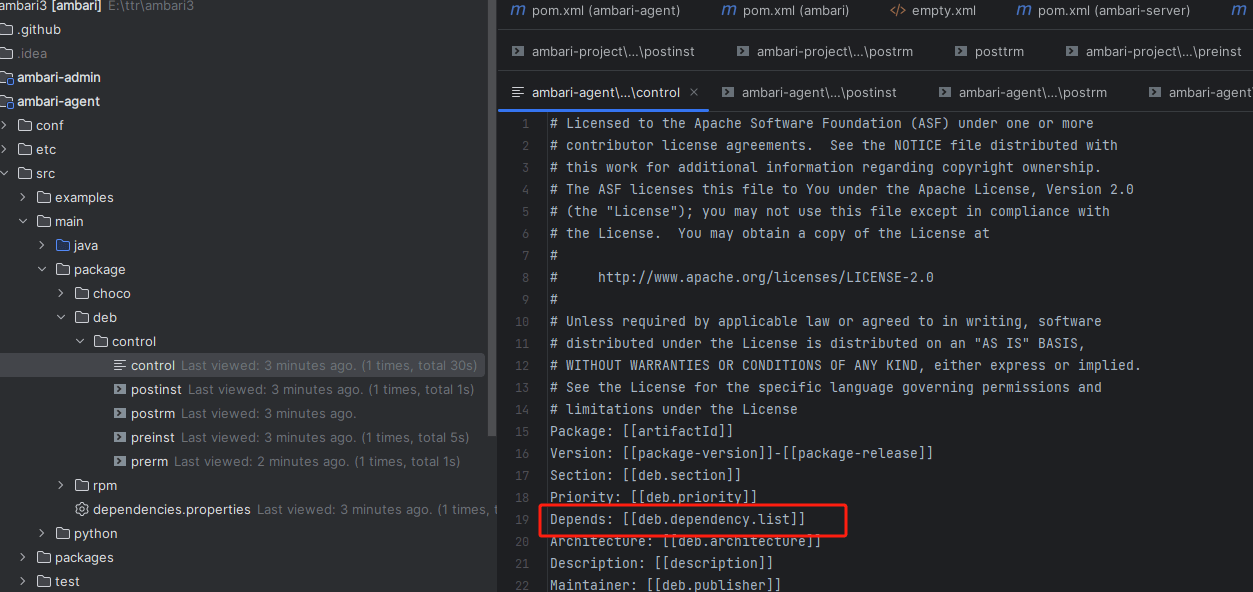Expand the etc folder chevron
This screenshot has height=592, width=1253.
[5, 149]
